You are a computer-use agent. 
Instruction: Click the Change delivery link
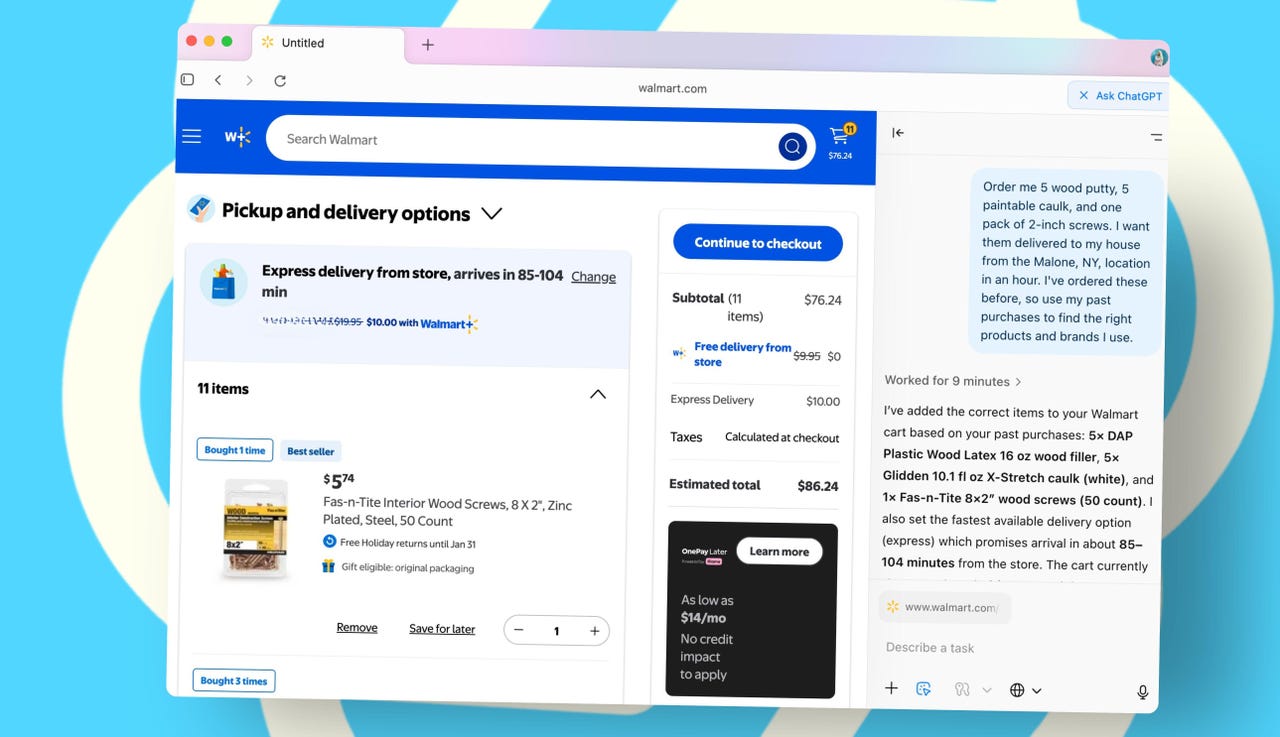click(593, 277)
